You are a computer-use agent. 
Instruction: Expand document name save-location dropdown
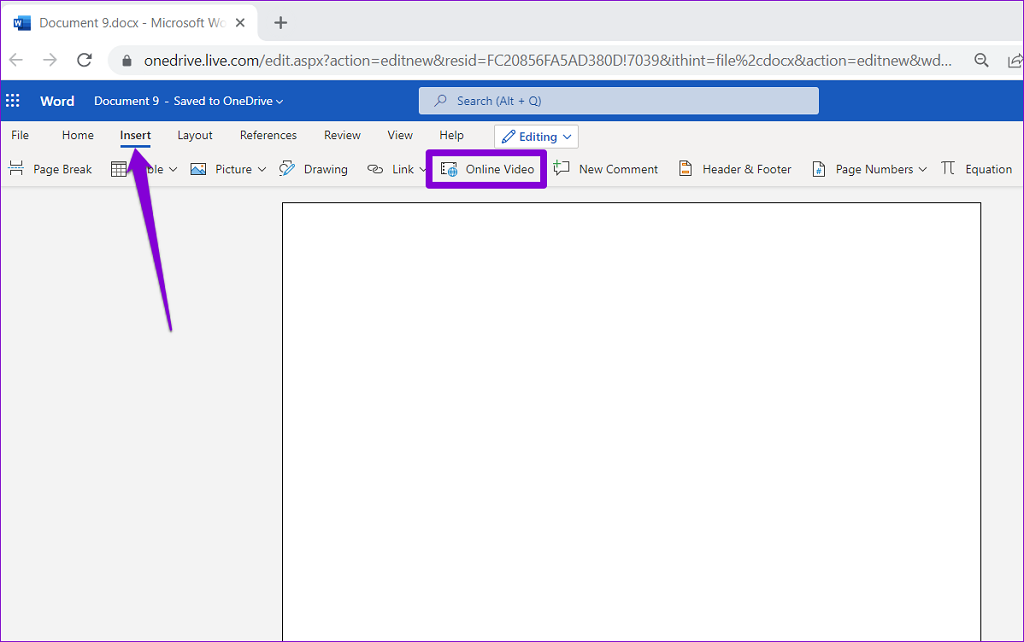coord(280,101)
